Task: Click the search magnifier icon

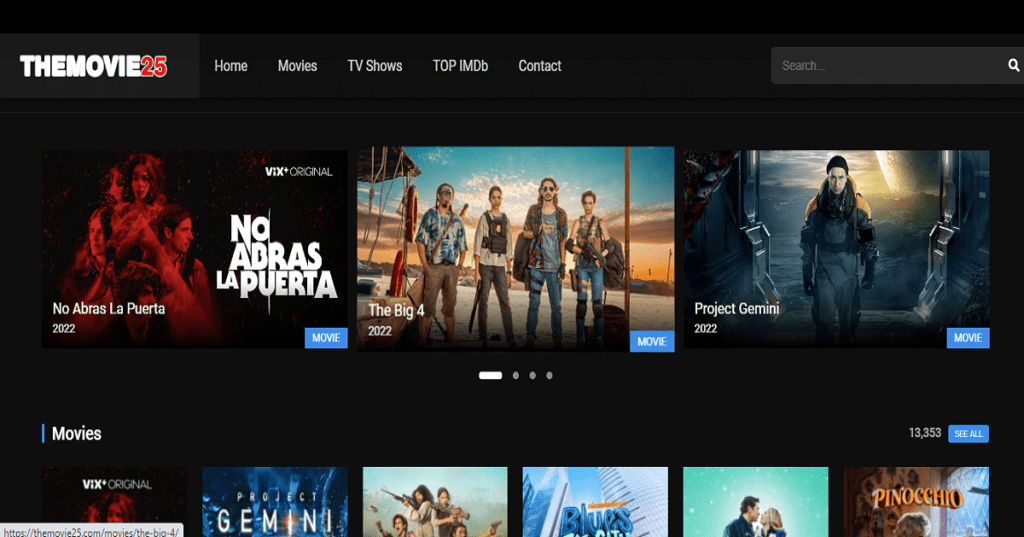Action: (x=1013, y=65)
